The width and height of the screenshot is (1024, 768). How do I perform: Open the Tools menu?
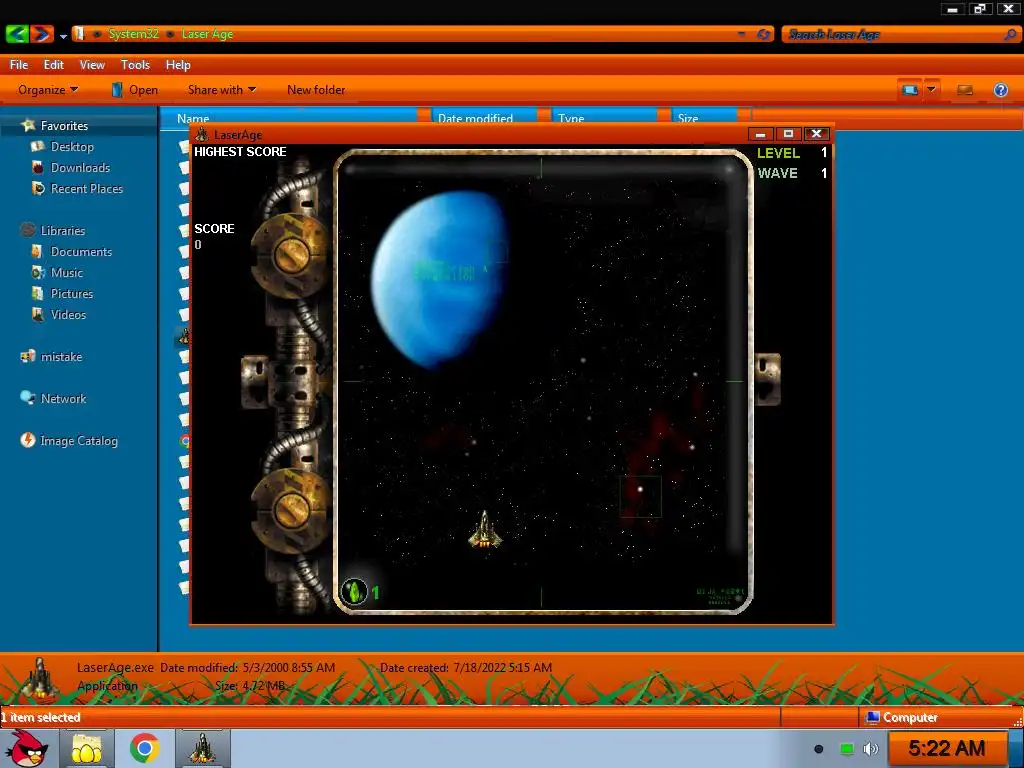coord(135,65)
